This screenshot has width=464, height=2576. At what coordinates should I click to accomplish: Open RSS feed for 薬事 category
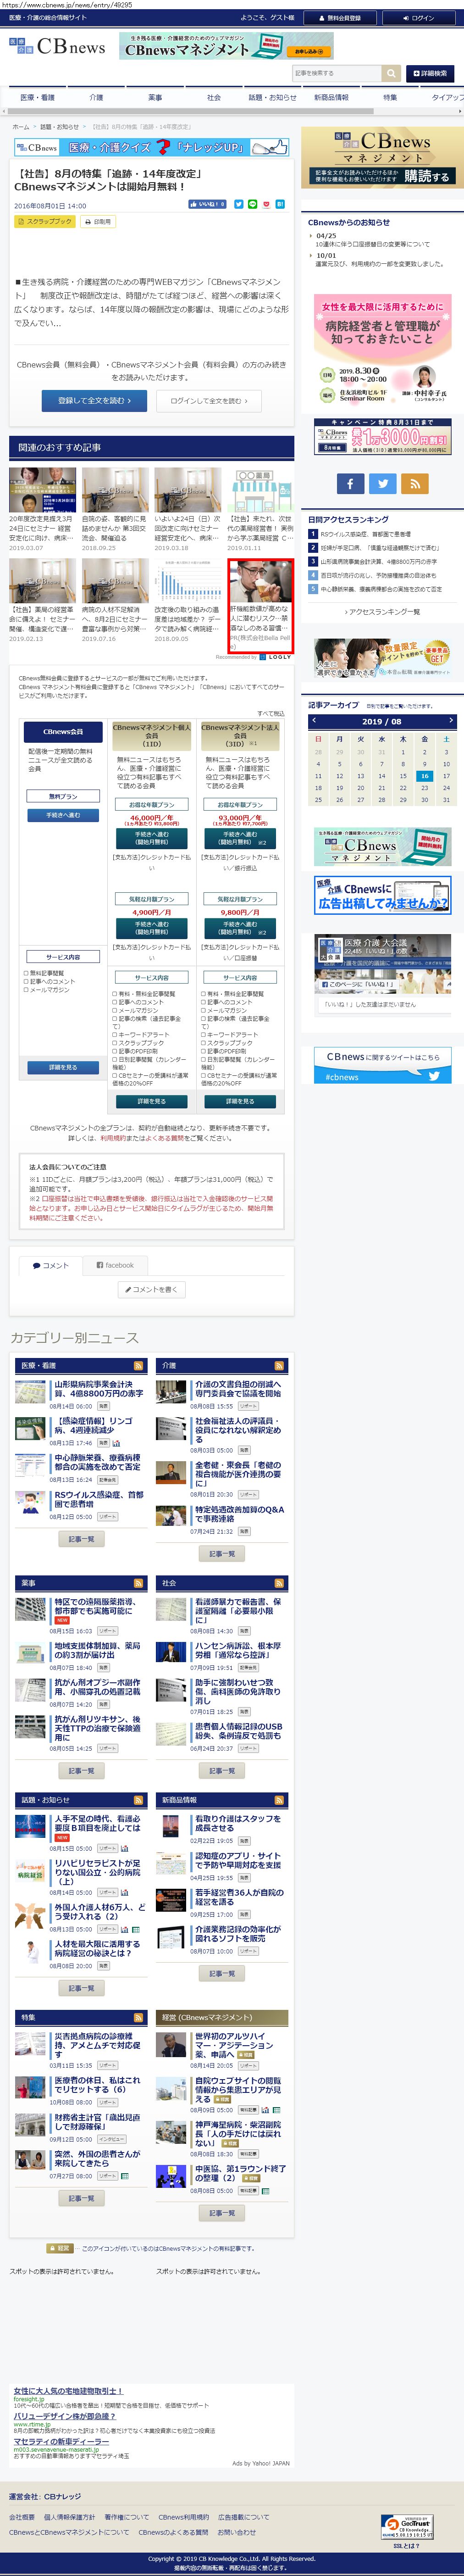point(138,1584)
